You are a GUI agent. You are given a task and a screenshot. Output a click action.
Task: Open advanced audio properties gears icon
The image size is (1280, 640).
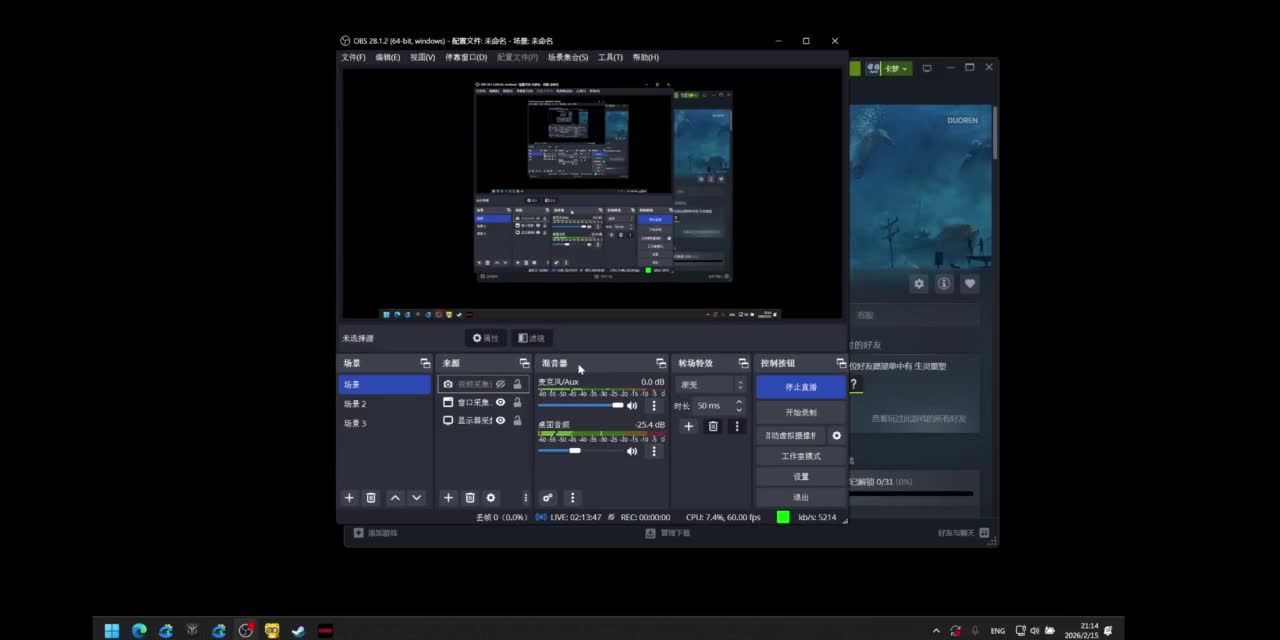[x=548, y=498]
